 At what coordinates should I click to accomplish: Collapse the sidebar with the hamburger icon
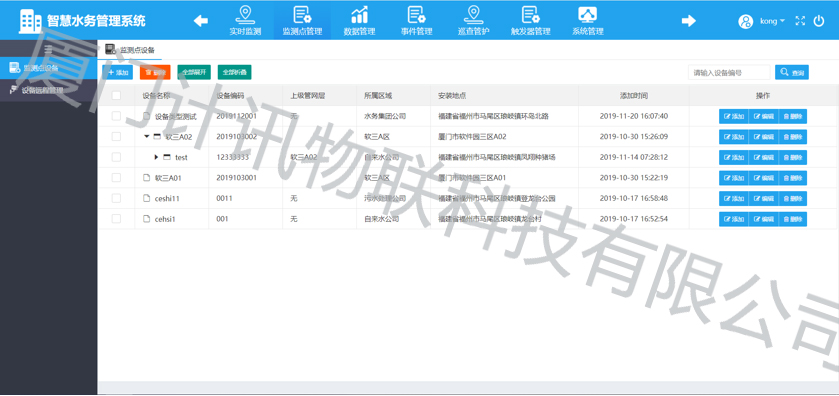[x=48, y=49]
